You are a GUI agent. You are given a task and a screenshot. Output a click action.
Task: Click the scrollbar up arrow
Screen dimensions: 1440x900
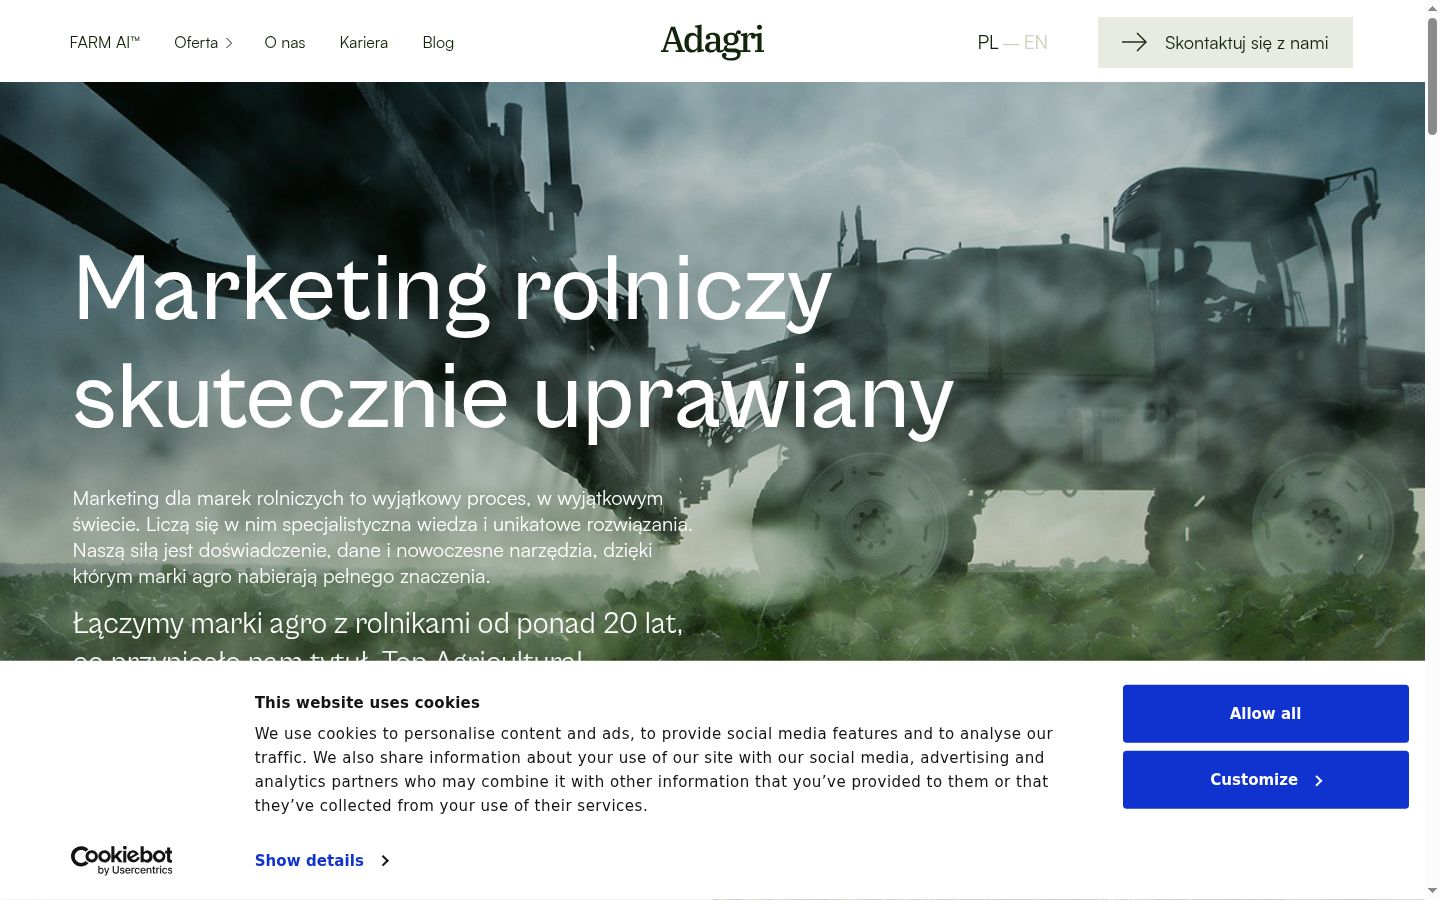[1432, 7]
